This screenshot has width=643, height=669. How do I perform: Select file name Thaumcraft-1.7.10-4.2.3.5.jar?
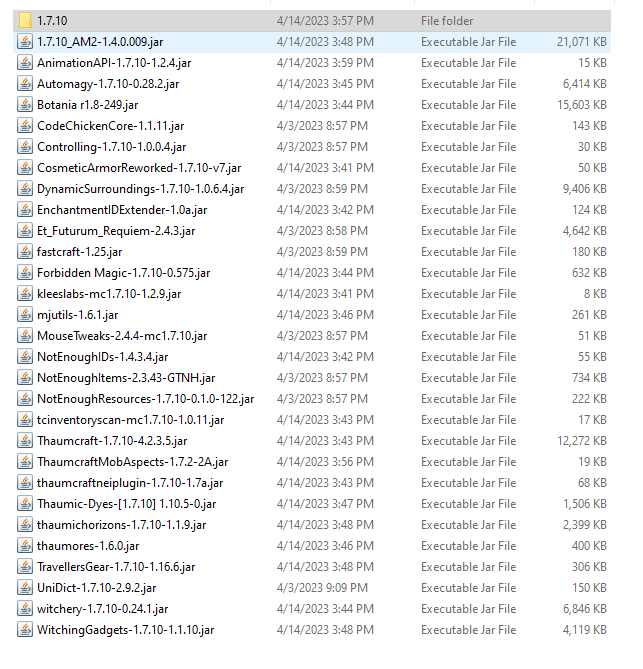coord(112,441)
